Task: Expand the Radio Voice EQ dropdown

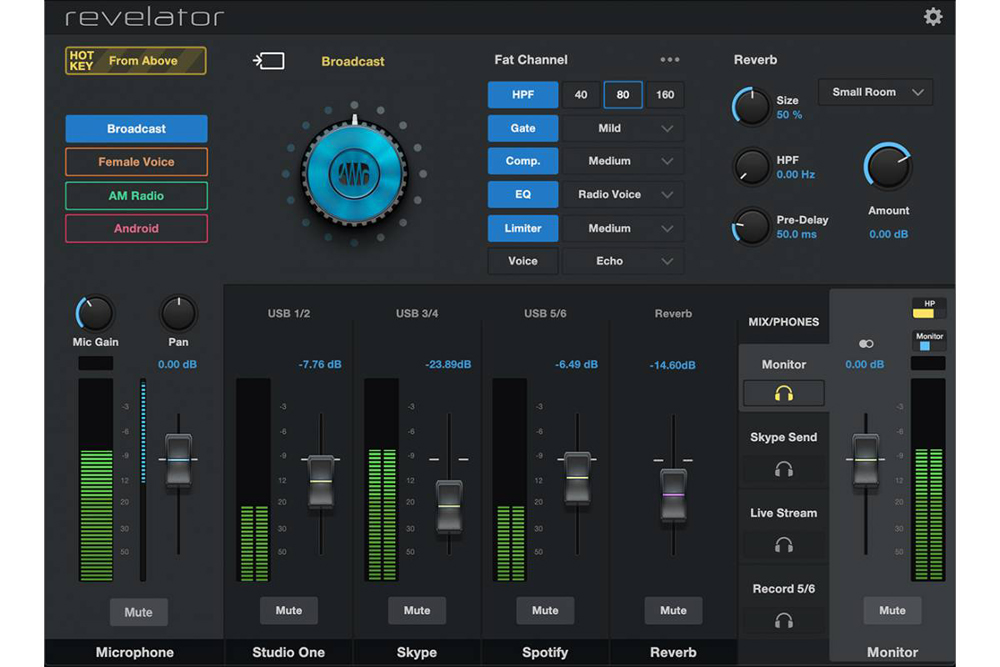Action: pos(622,195)
